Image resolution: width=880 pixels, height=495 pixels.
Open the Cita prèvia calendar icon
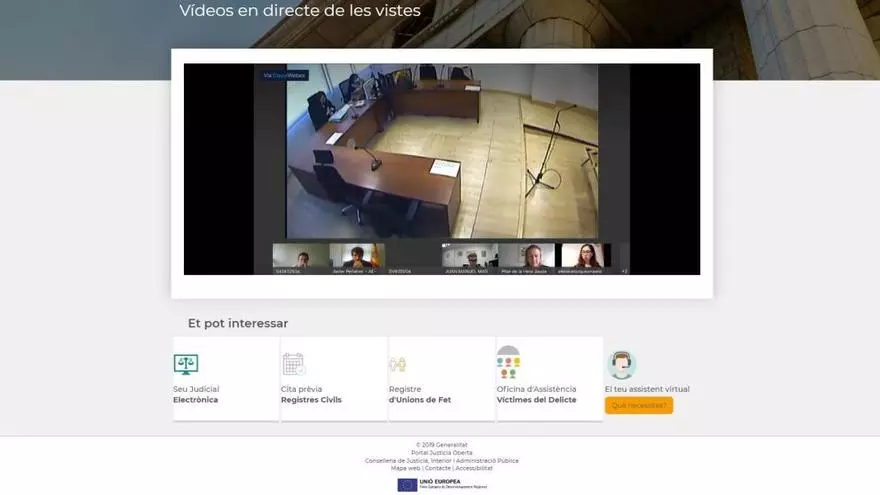coord(293,364)
